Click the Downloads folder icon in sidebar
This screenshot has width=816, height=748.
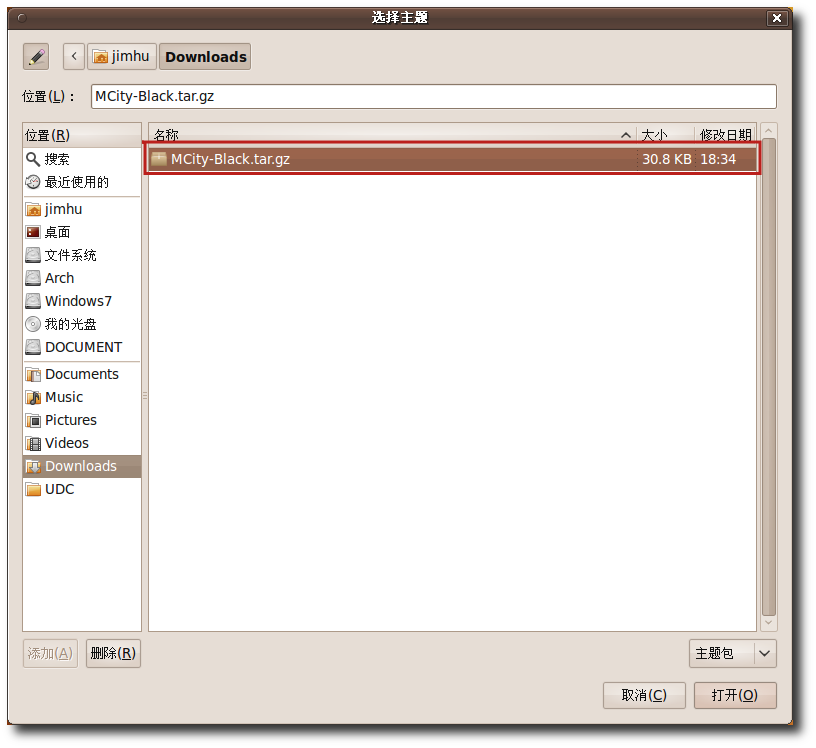[x=33, y=466]
